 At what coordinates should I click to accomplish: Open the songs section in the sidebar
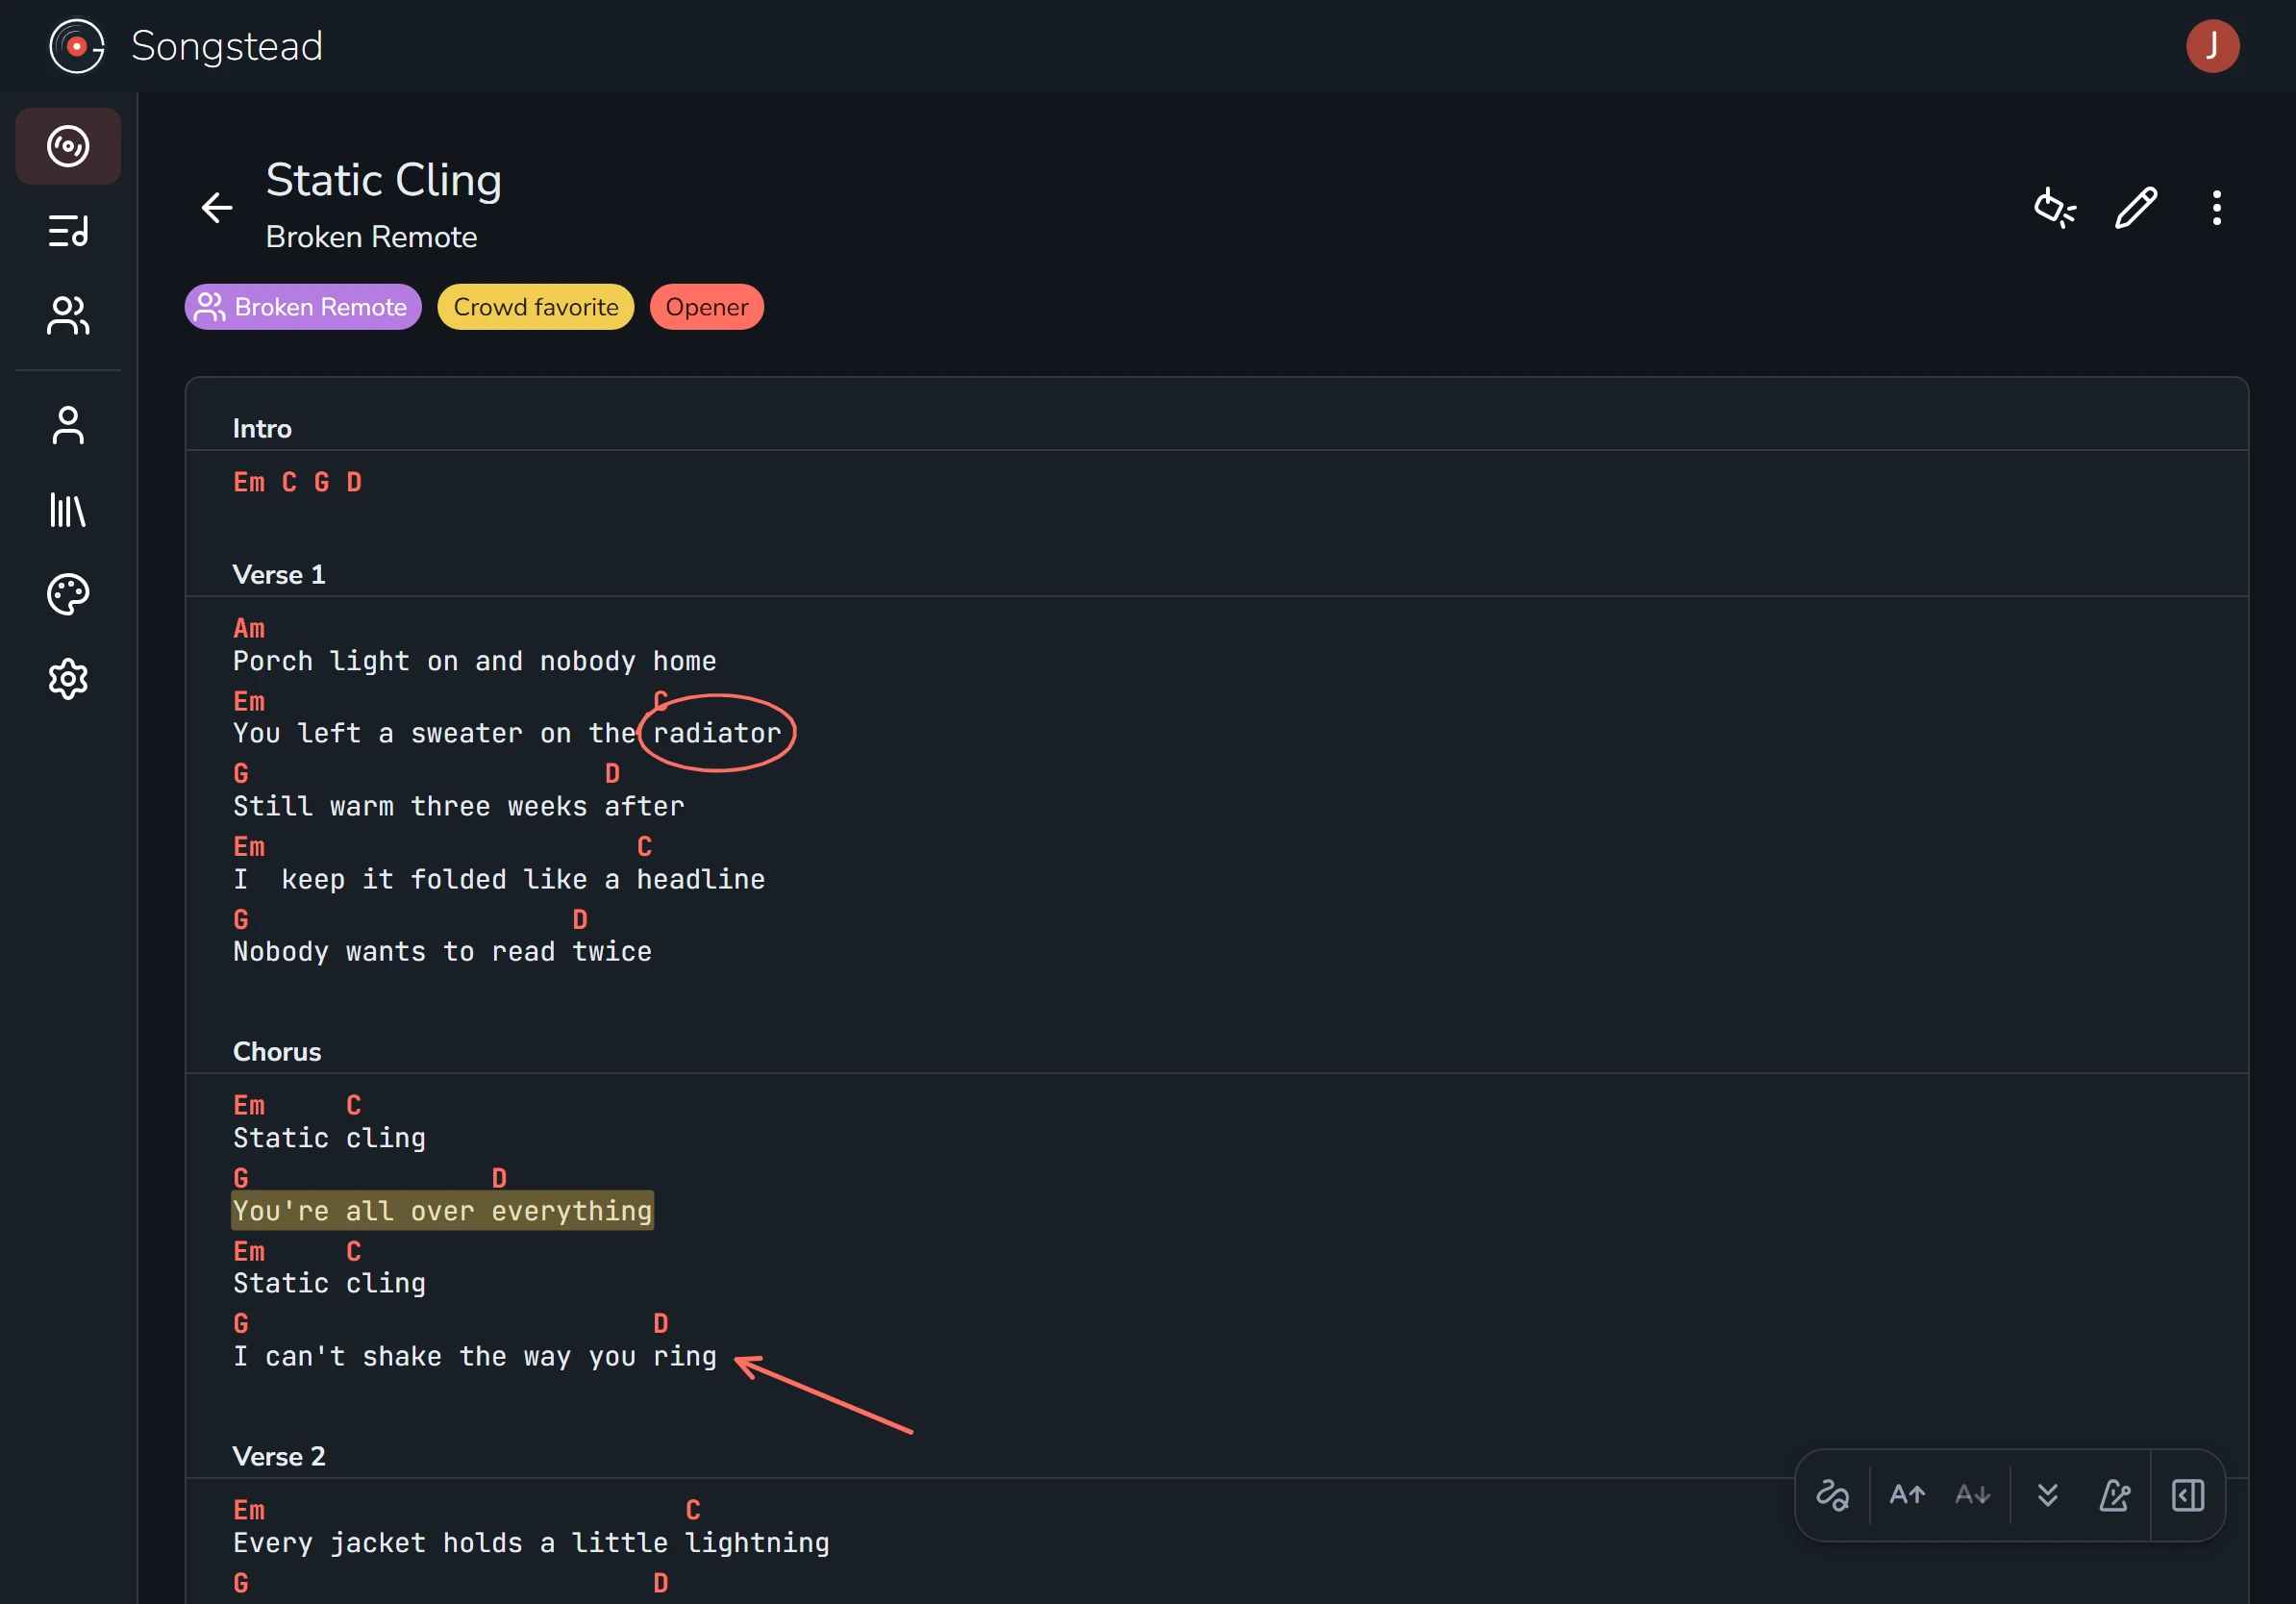pos(68,146)
